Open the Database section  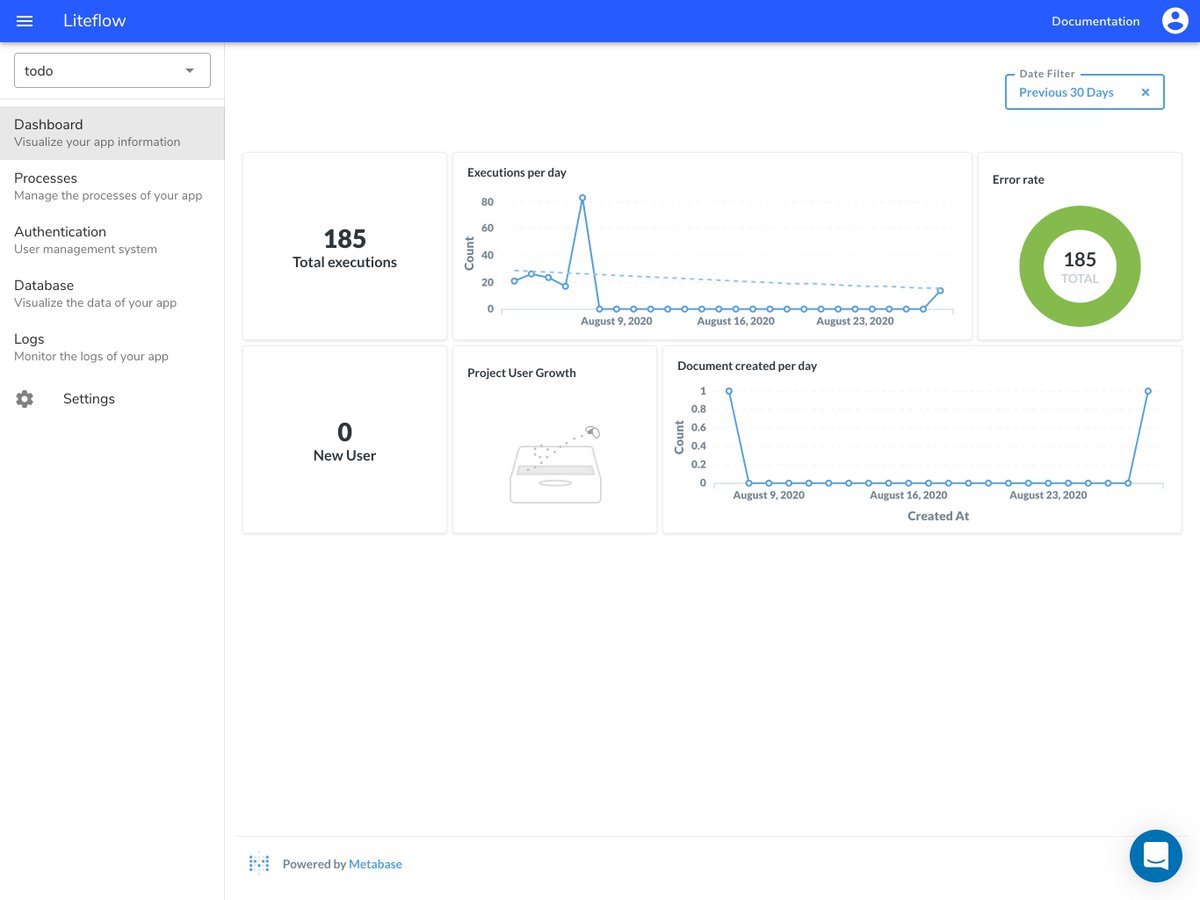(x=112, y=294)
